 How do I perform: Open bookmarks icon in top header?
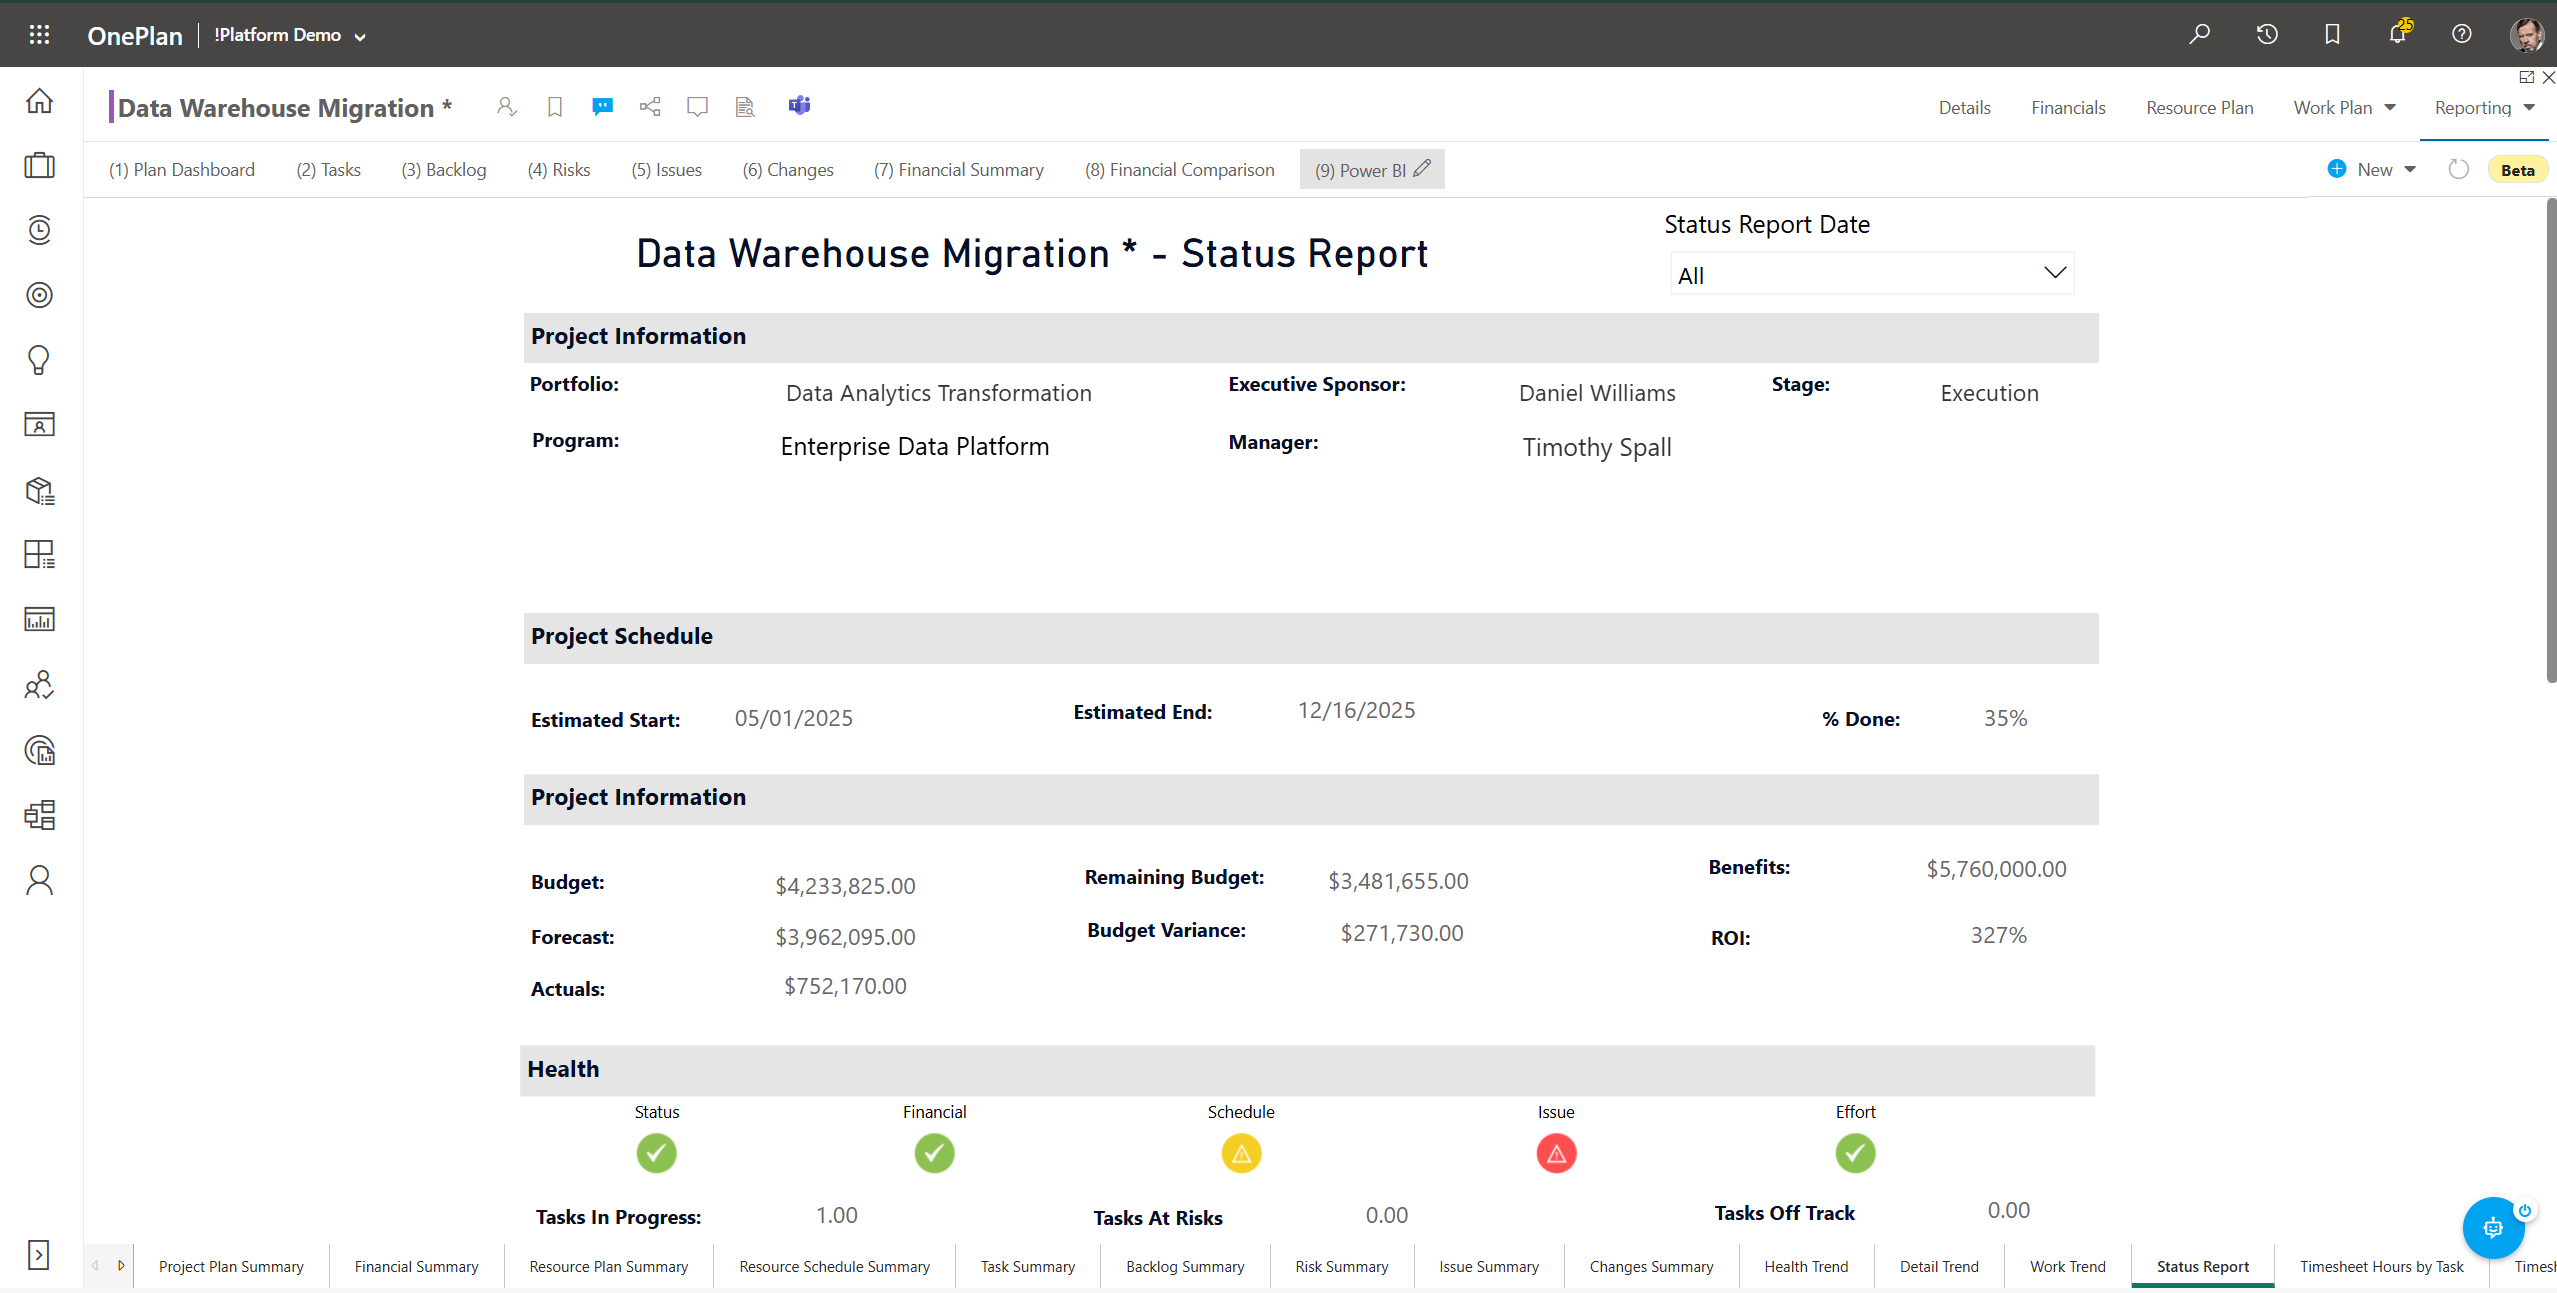click(2332, 34)
